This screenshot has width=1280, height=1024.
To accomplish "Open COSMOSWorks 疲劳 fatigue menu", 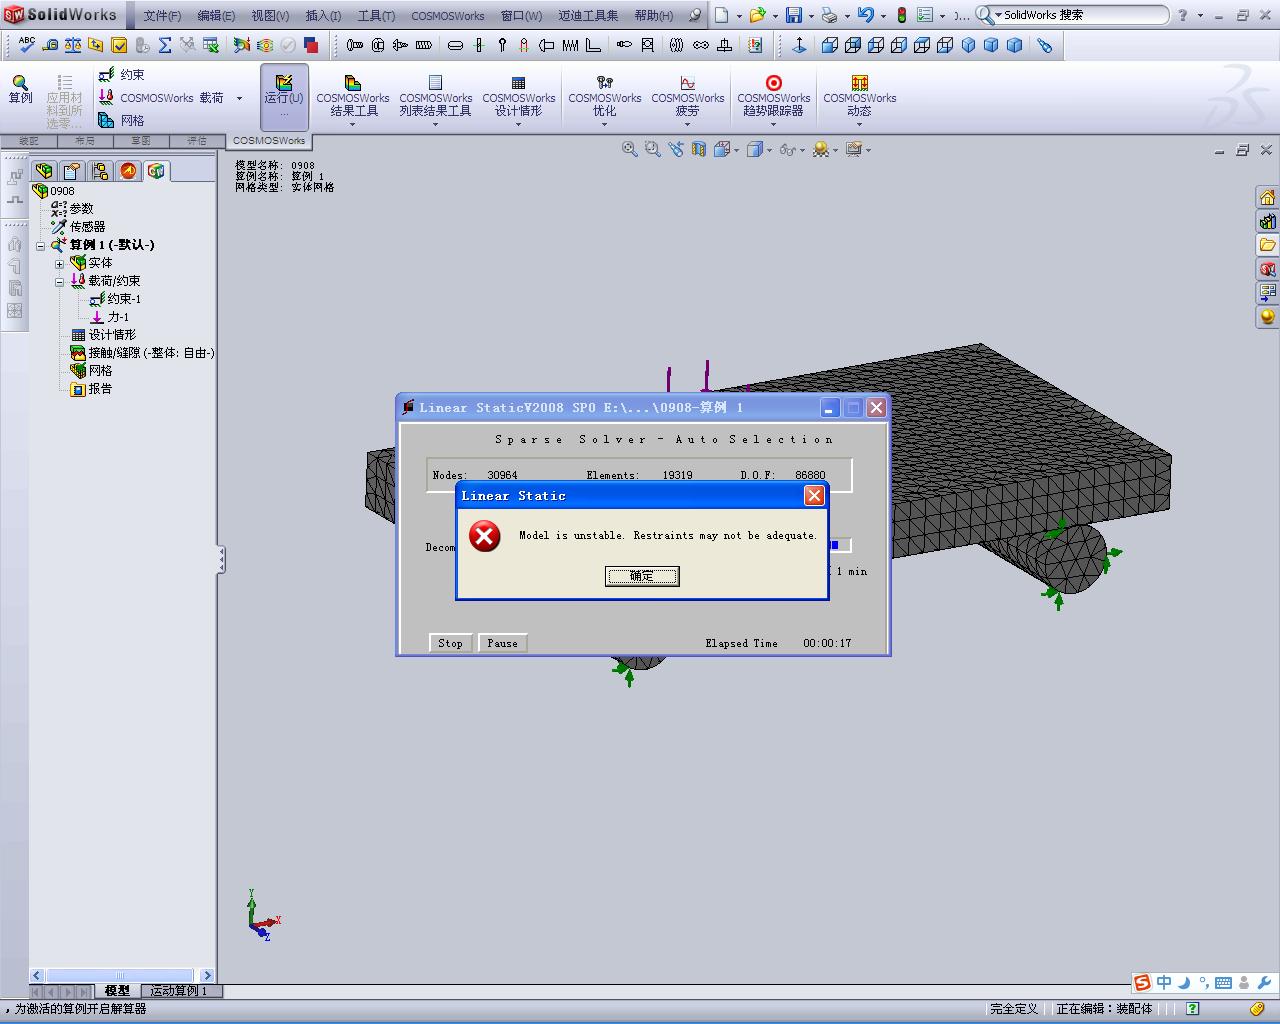I will 687,98.
